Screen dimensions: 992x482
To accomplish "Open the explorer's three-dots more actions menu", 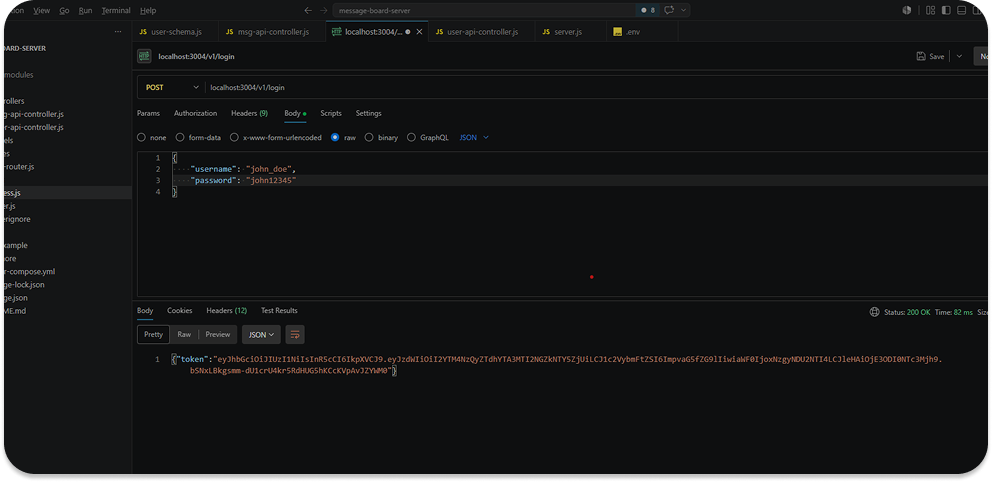I will pos(118,32).
